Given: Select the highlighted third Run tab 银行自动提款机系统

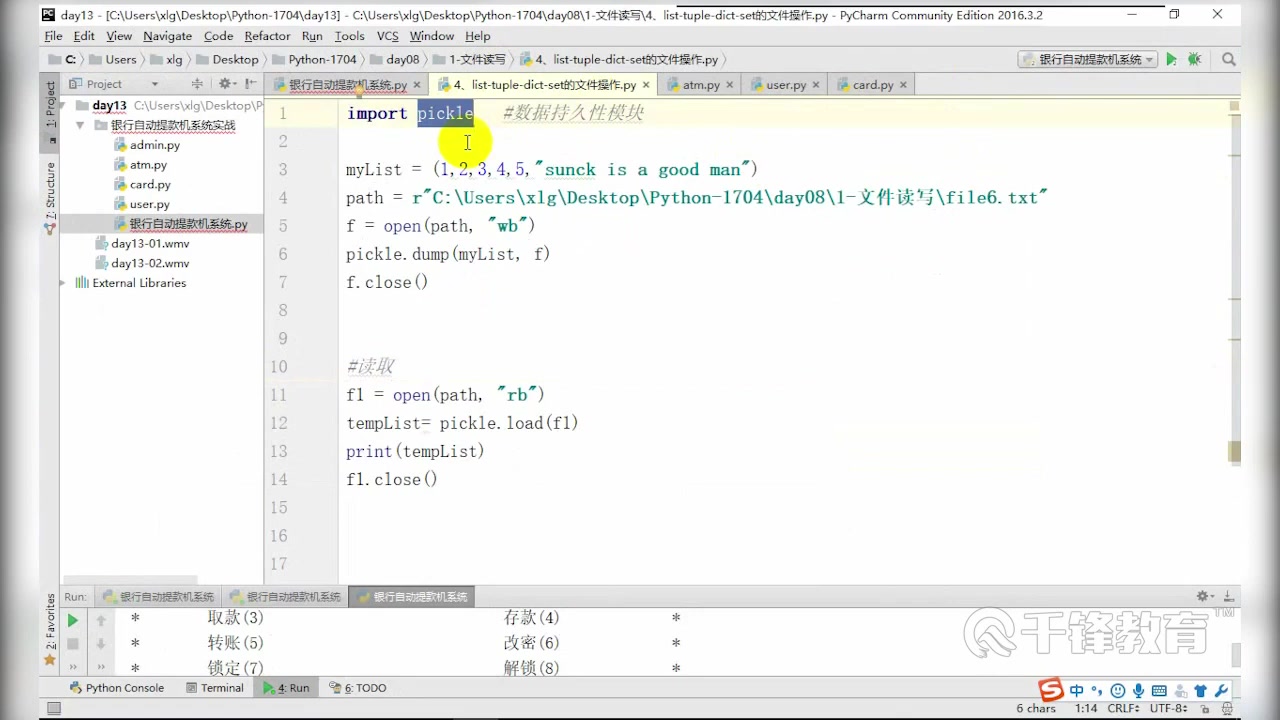Looking at the screenshot, I should (x=412, y=597).
